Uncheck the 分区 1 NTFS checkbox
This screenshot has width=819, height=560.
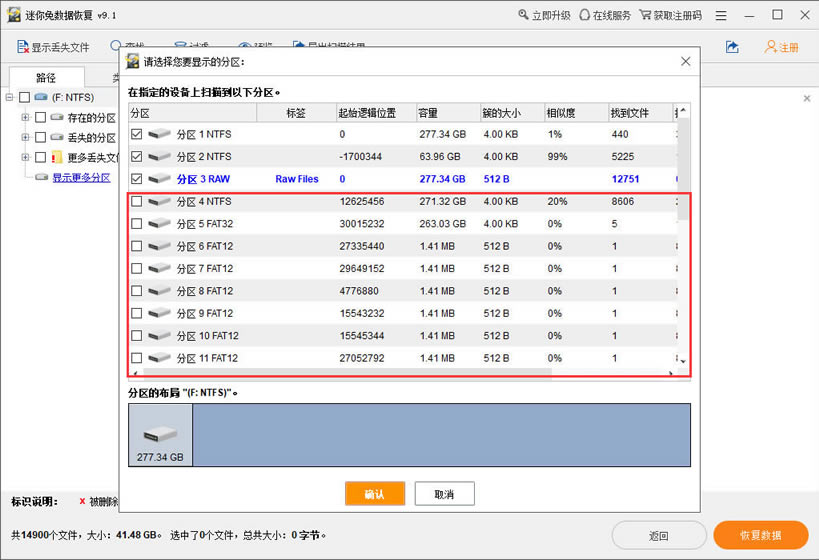[x=137, y=134]
